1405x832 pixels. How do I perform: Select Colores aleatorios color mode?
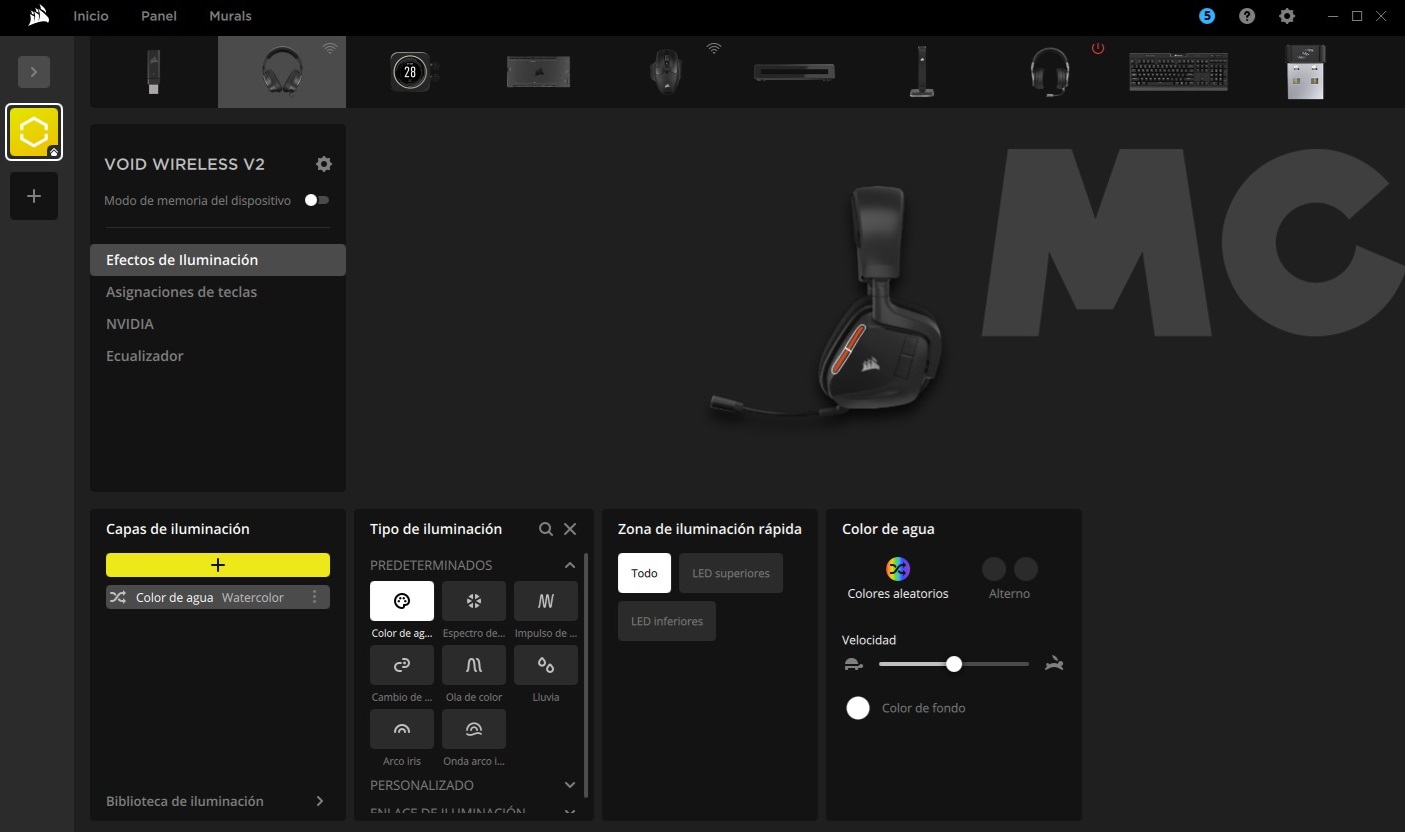[x=897, y=569]
